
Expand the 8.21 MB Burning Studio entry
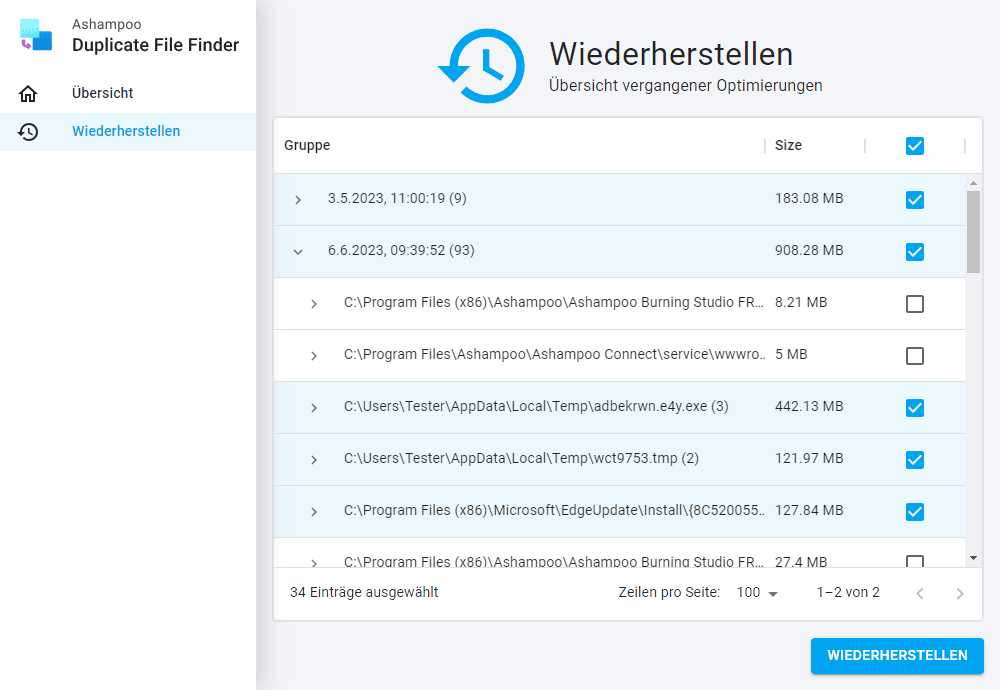click(x=314, y=304)
